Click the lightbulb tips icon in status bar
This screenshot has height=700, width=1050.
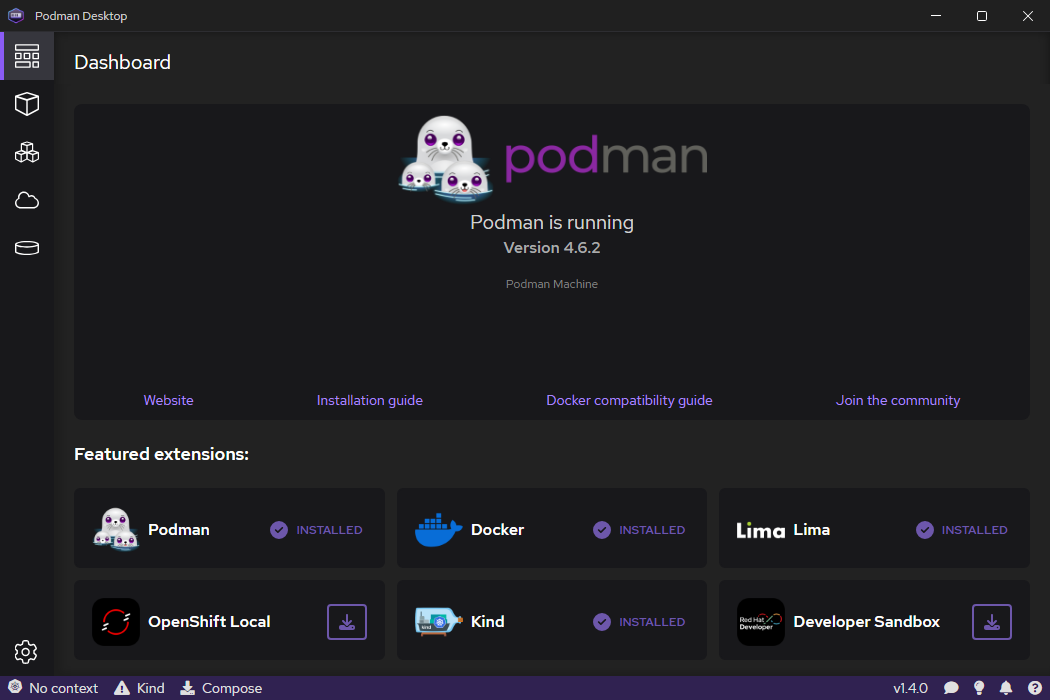coord(979,688)
